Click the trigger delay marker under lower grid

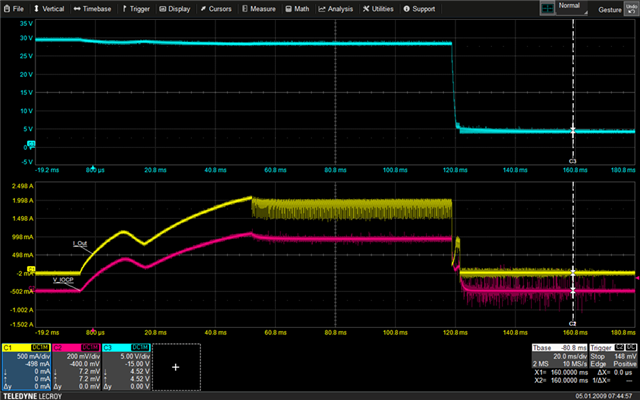coord(93,330)
